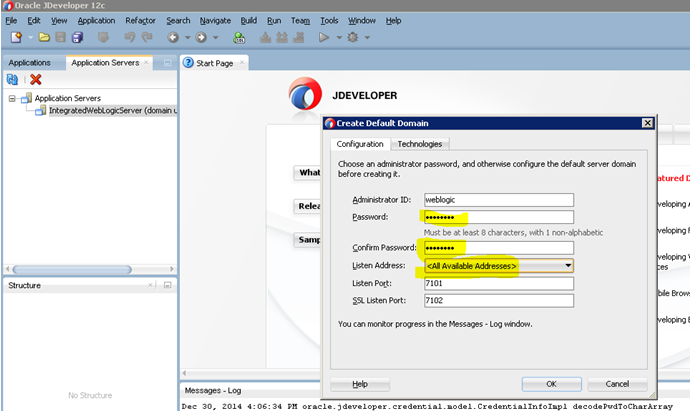Click the Run play toolbar icon
The image size is (692, 418).
tap(324, 38)
